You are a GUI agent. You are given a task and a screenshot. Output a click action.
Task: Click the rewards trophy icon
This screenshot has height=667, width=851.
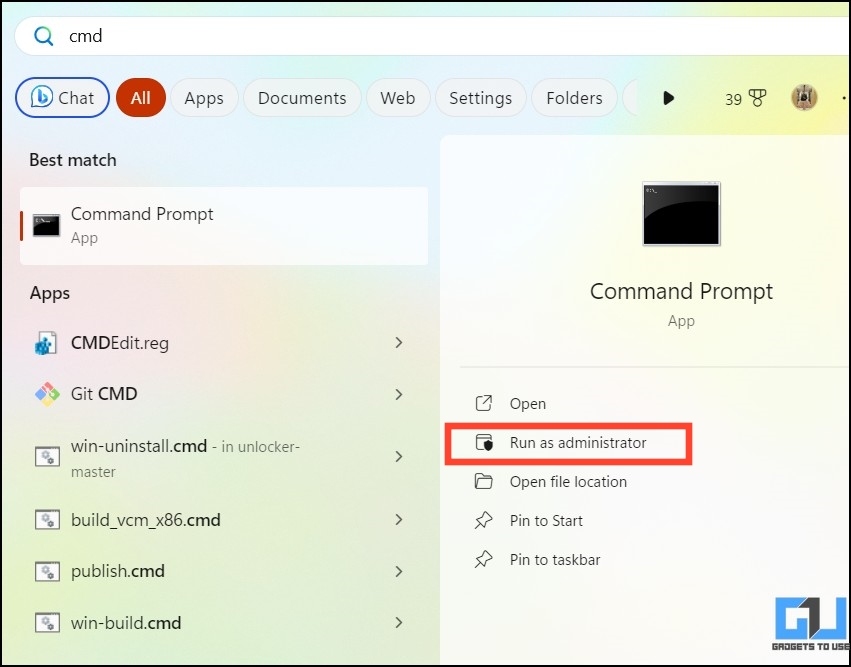click(x=757, y=98)
